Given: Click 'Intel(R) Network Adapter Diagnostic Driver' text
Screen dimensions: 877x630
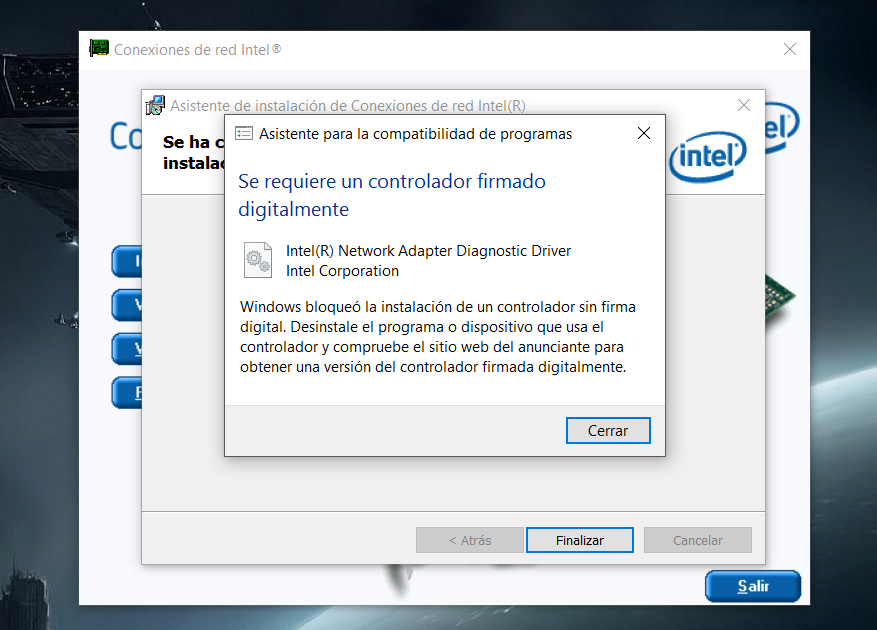Looking at the screenshot, I should point(428,251).
